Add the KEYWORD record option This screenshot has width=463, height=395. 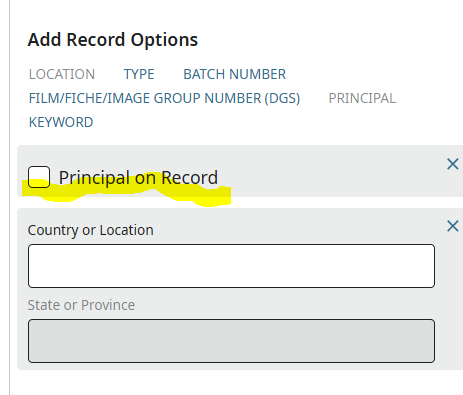pyautogui.click(x=61, y=122)
